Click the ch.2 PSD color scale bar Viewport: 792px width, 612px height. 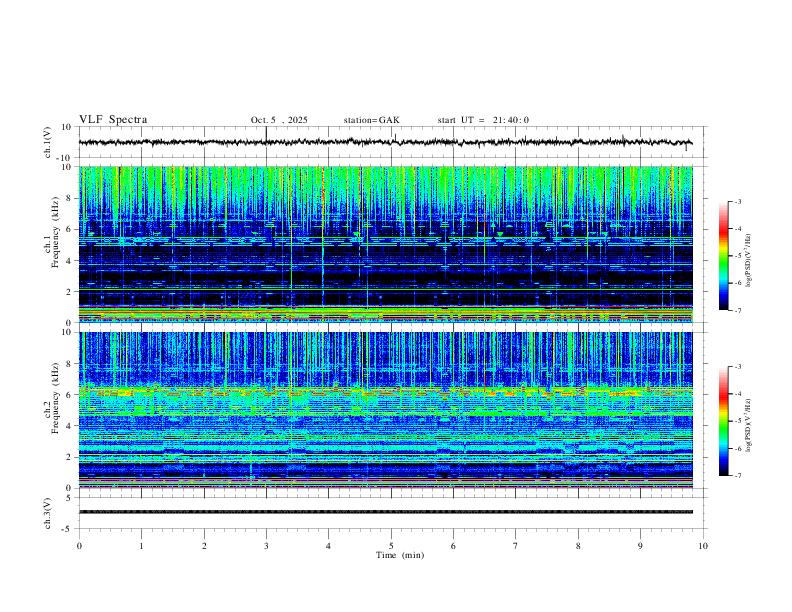723,421
